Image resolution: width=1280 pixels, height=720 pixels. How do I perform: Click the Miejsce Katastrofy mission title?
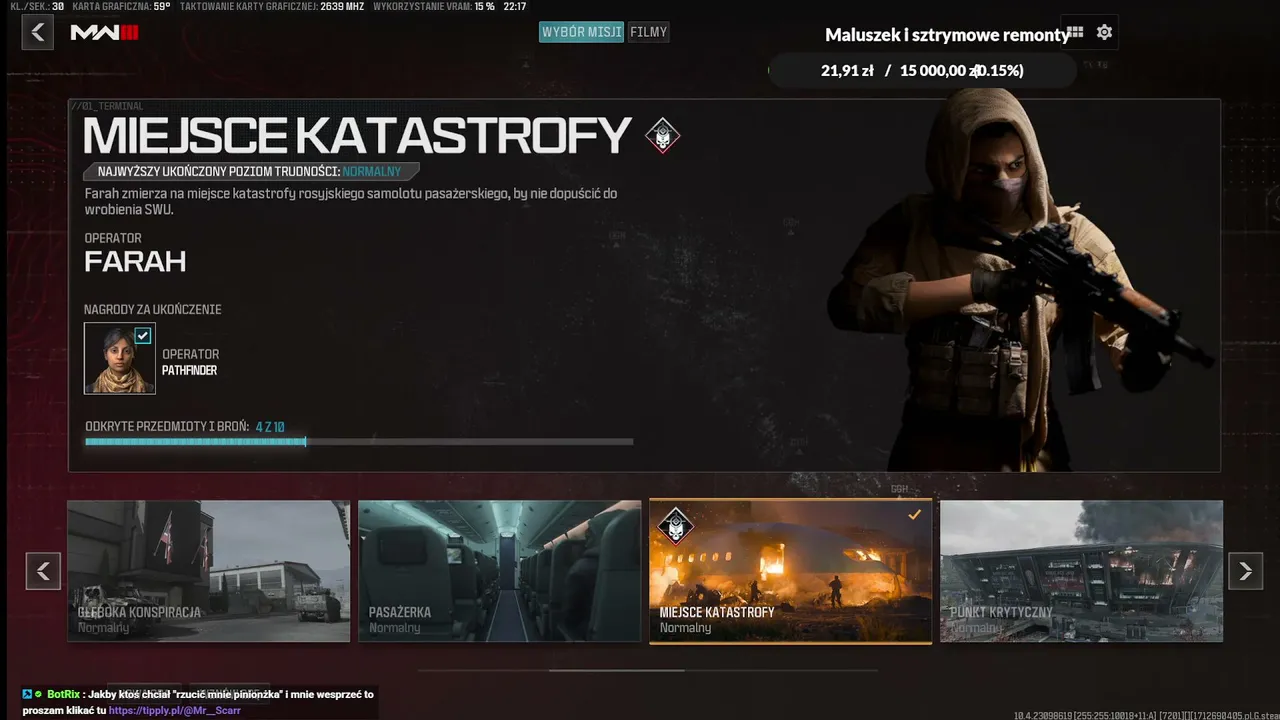click(357, 136)
